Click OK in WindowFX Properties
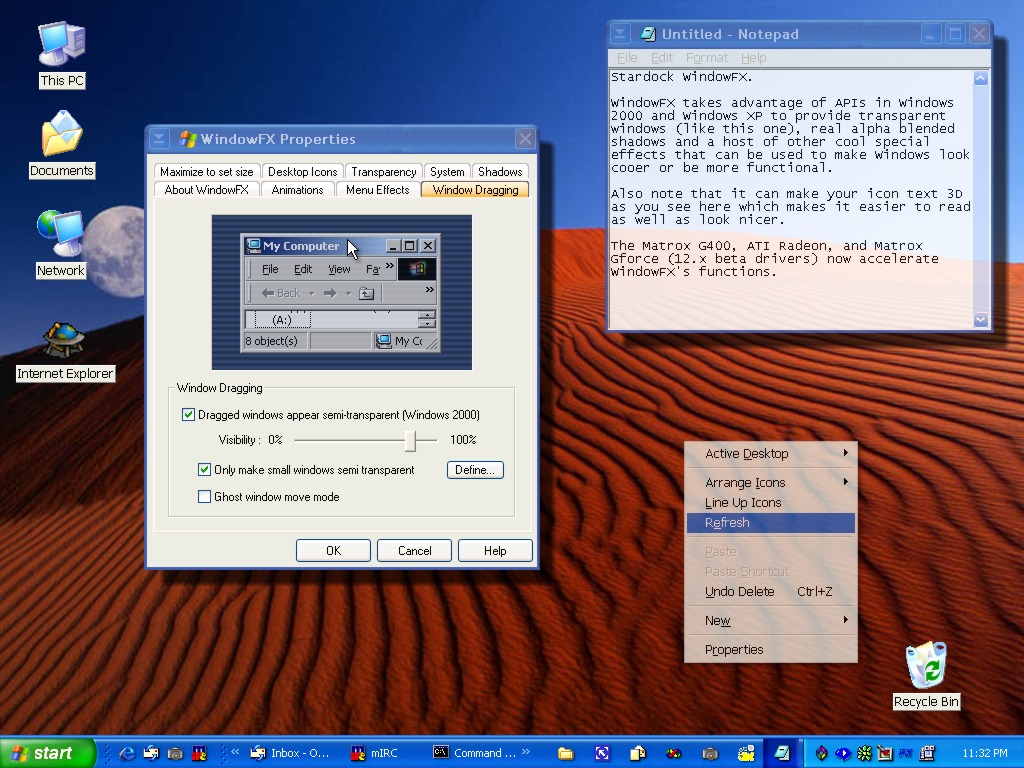 click(x=333, y=551)
